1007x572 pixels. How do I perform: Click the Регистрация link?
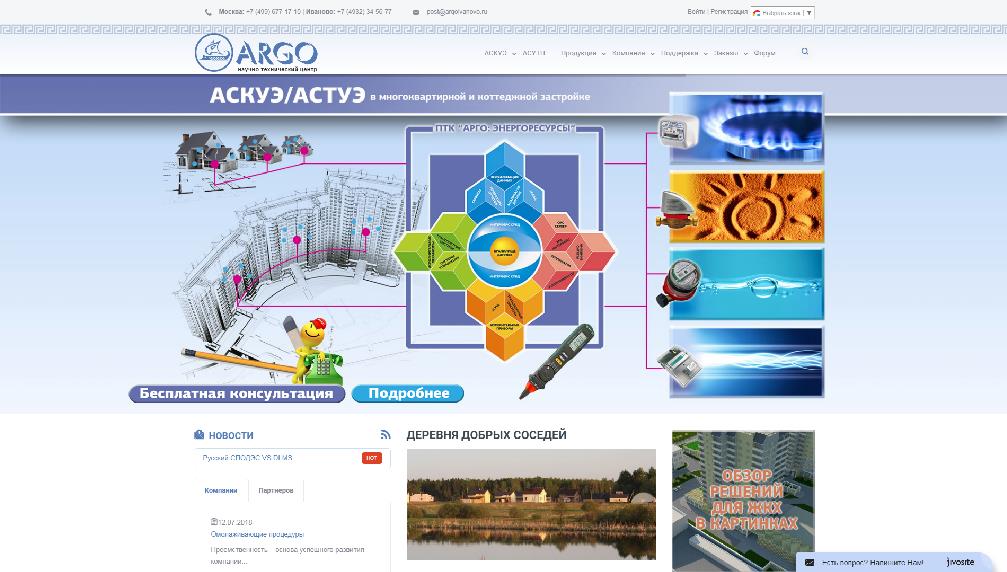[x=729, y=12]
